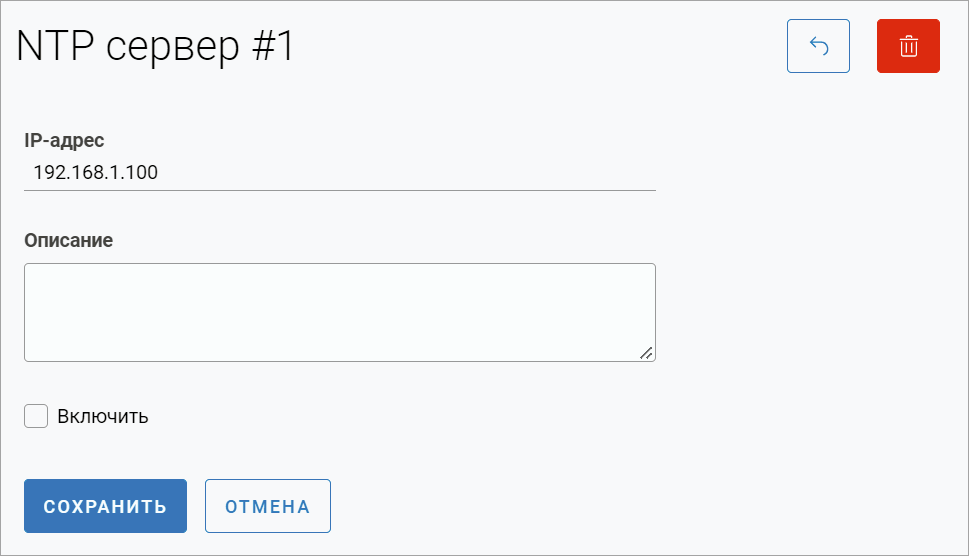
Task: Place cursor in 192.168.1.100 value
Action: point(95,172)
